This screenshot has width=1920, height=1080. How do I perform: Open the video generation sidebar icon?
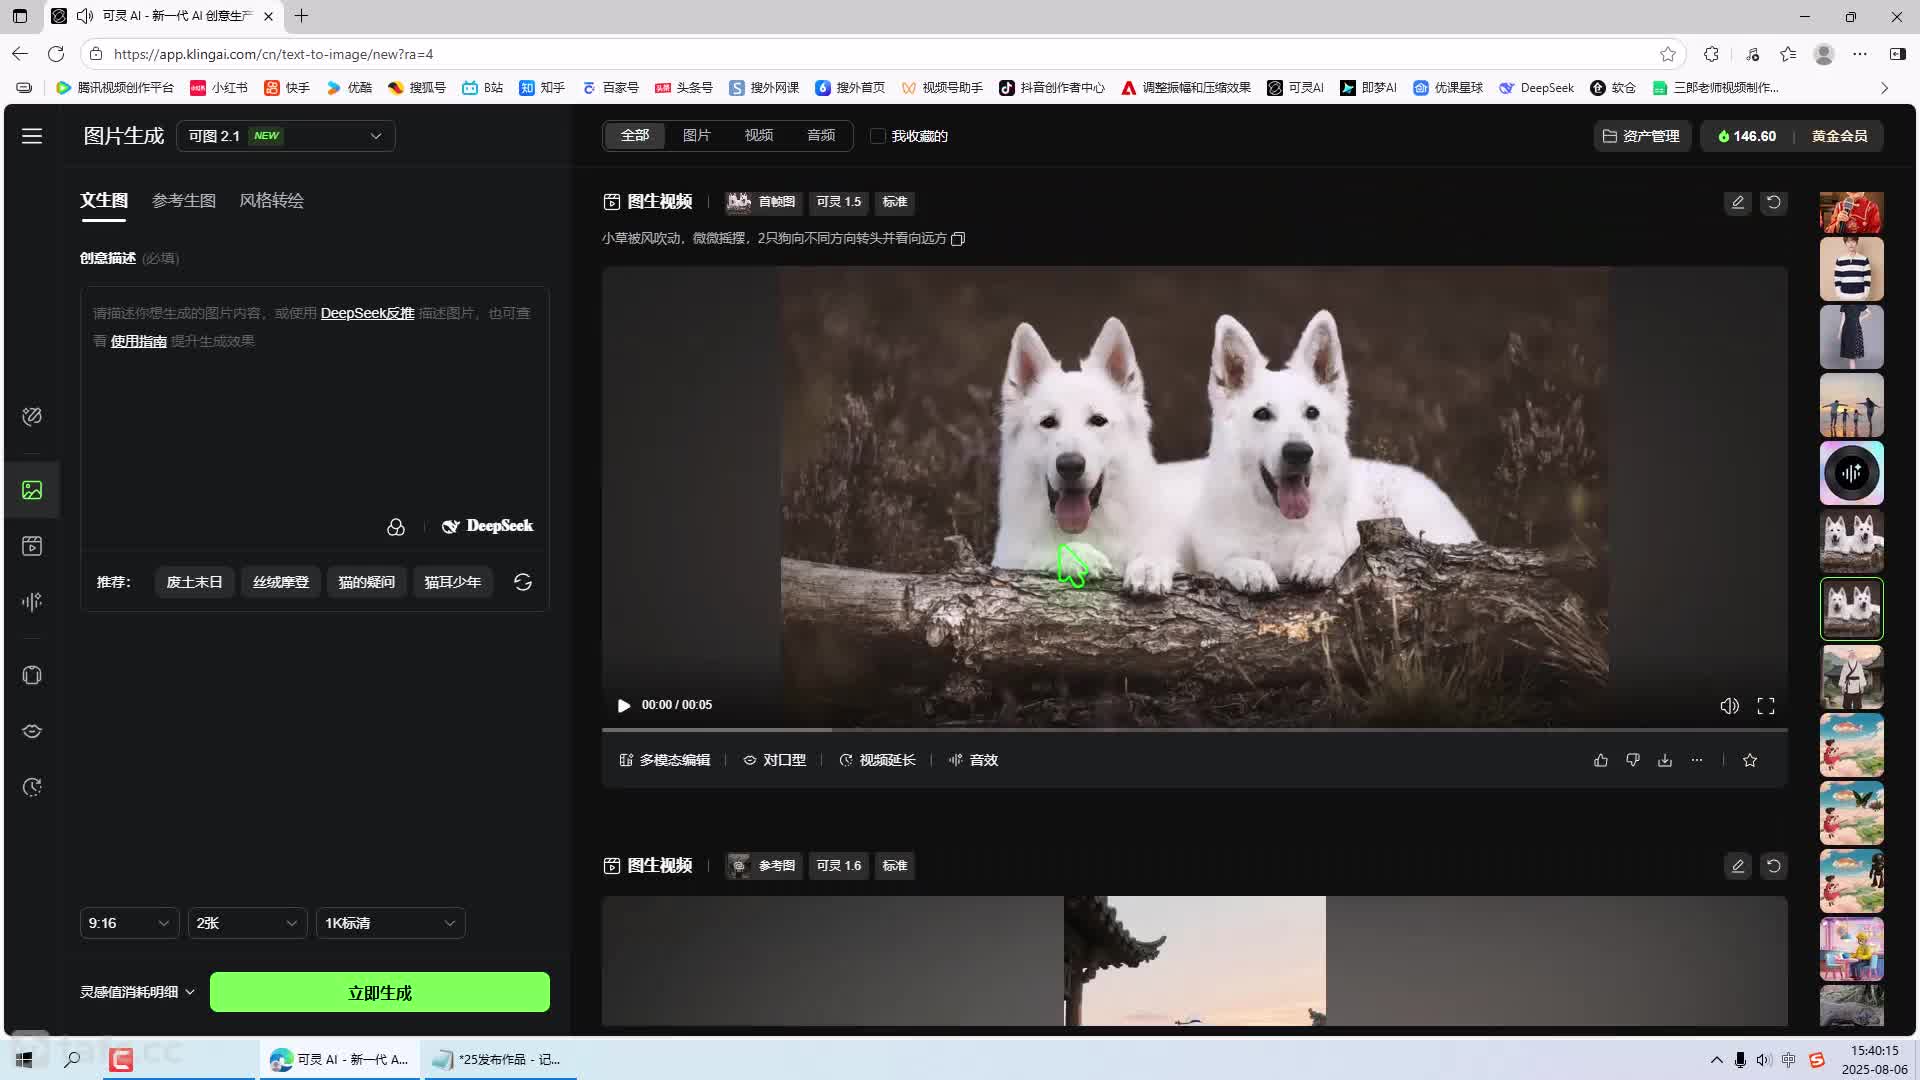(x=32, y=546)
